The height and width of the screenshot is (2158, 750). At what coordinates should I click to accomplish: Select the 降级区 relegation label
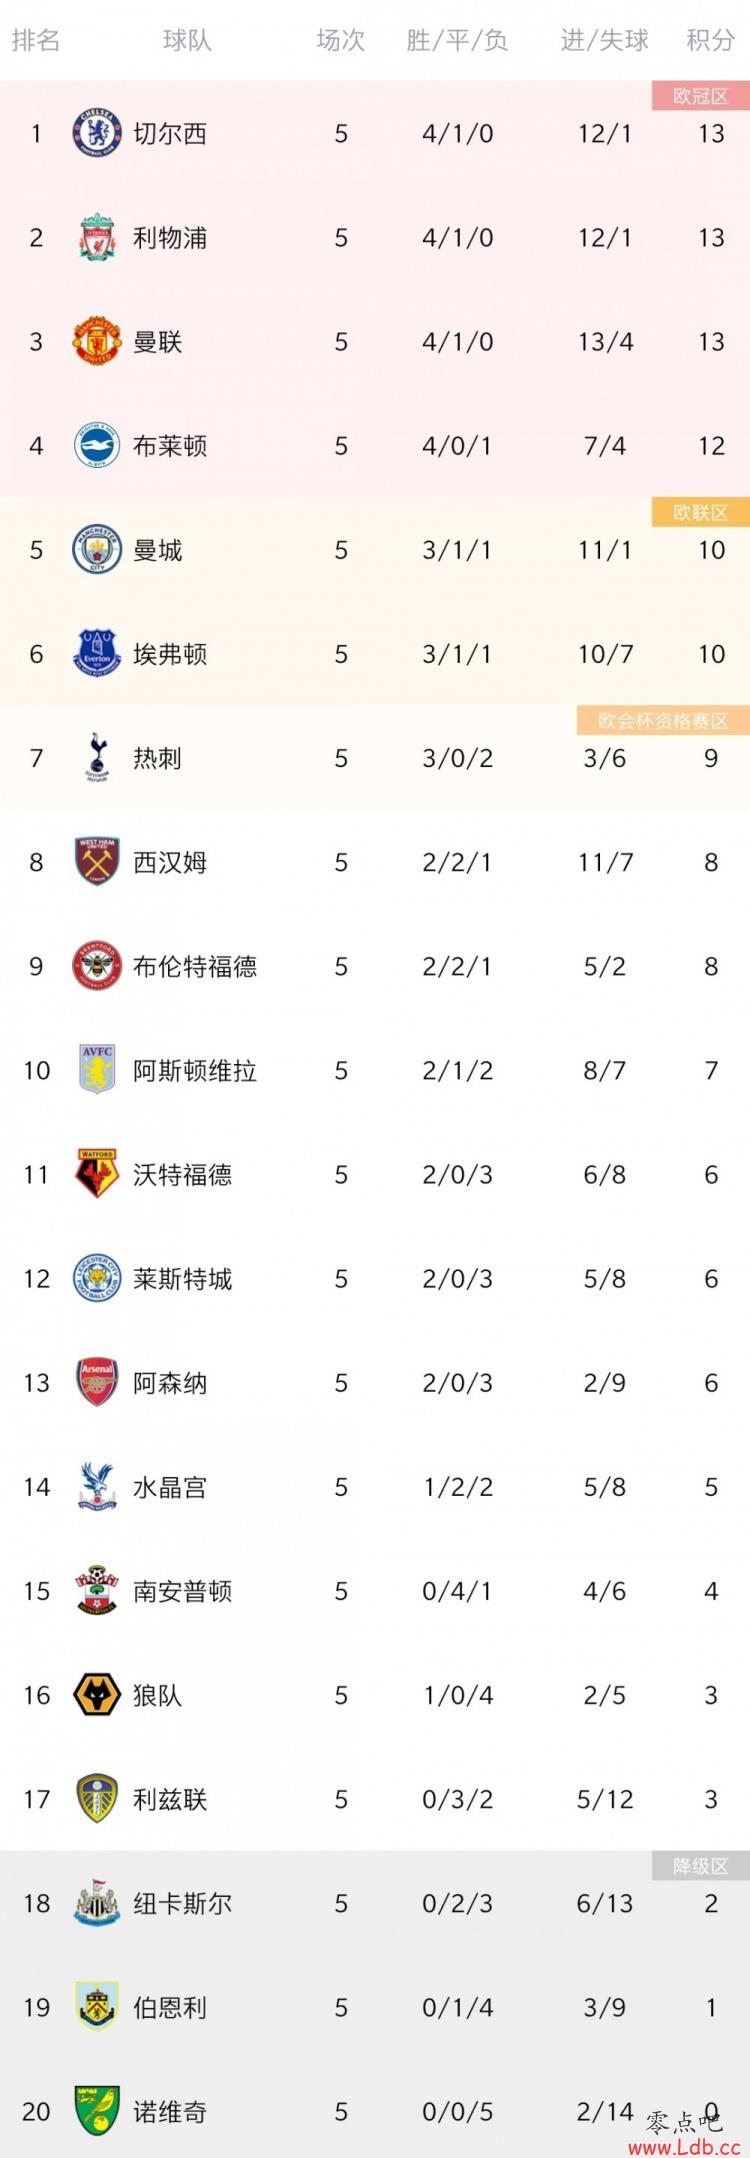coord(700,1866)
